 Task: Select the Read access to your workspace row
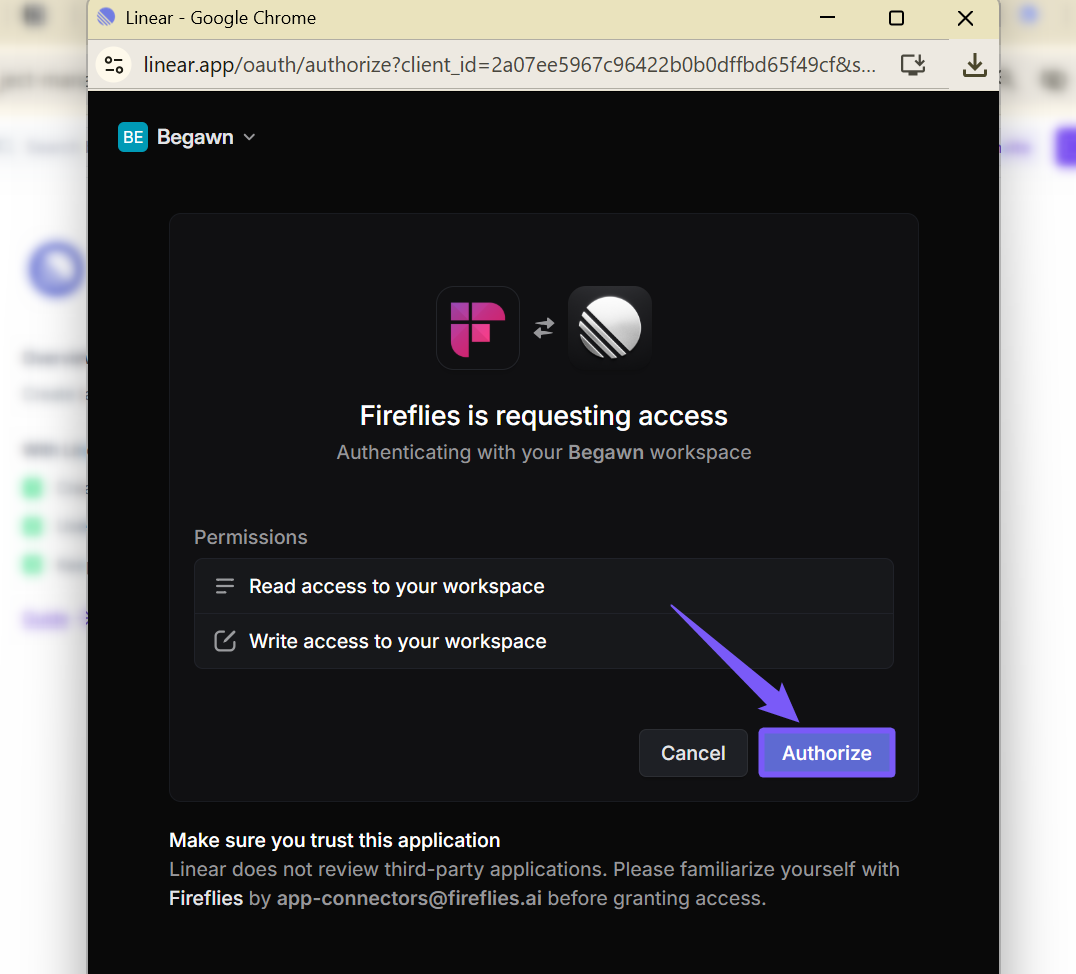(543, 586)
